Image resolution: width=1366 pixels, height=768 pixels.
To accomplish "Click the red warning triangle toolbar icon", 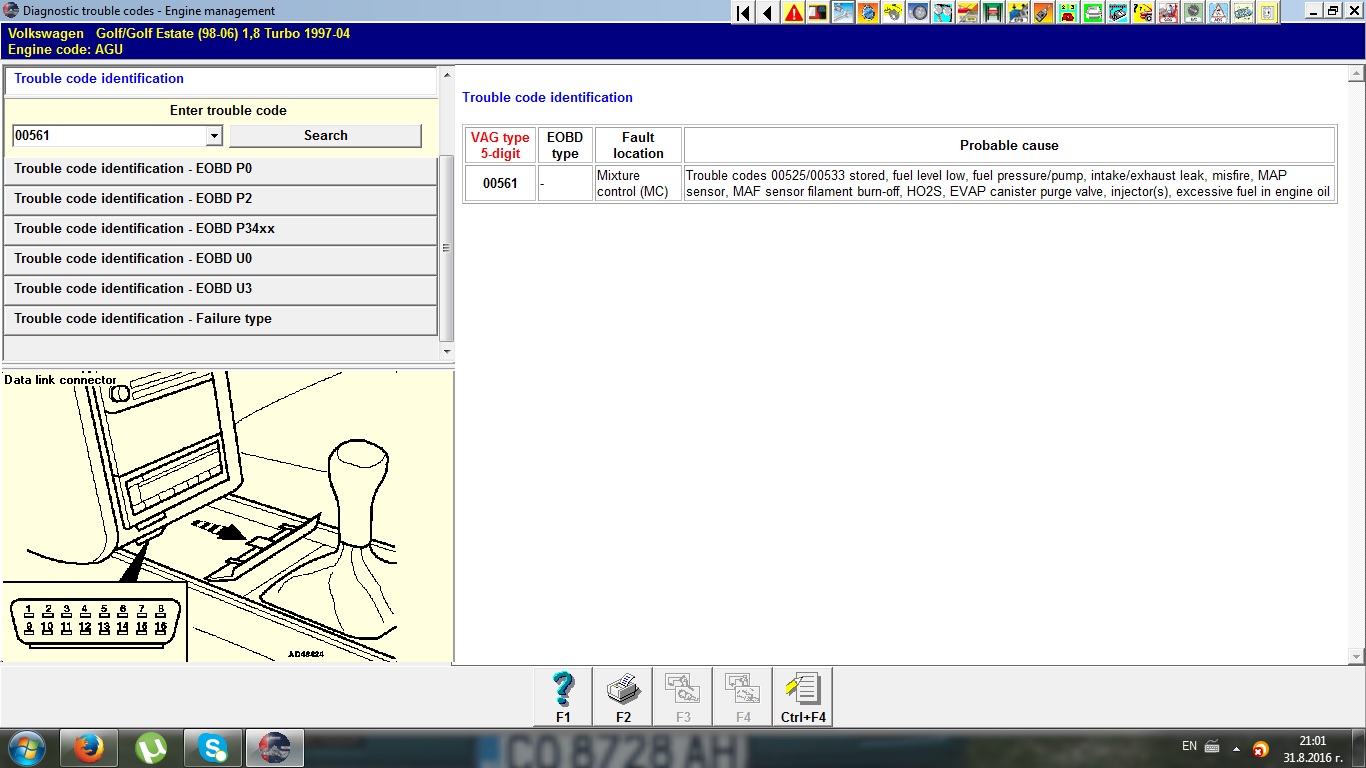I will coord(793,13).
